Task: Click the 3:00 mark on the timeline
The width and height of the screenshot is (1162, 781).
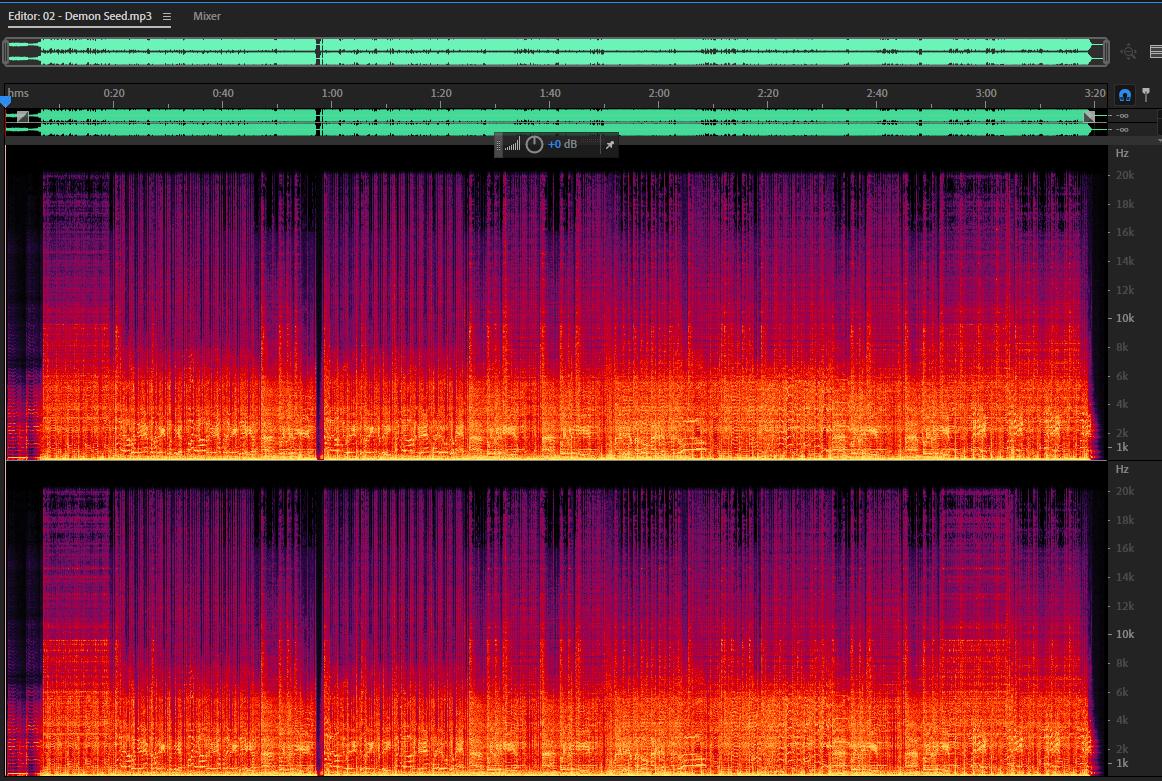Action: pyautogui.click(x=986, y=93)
